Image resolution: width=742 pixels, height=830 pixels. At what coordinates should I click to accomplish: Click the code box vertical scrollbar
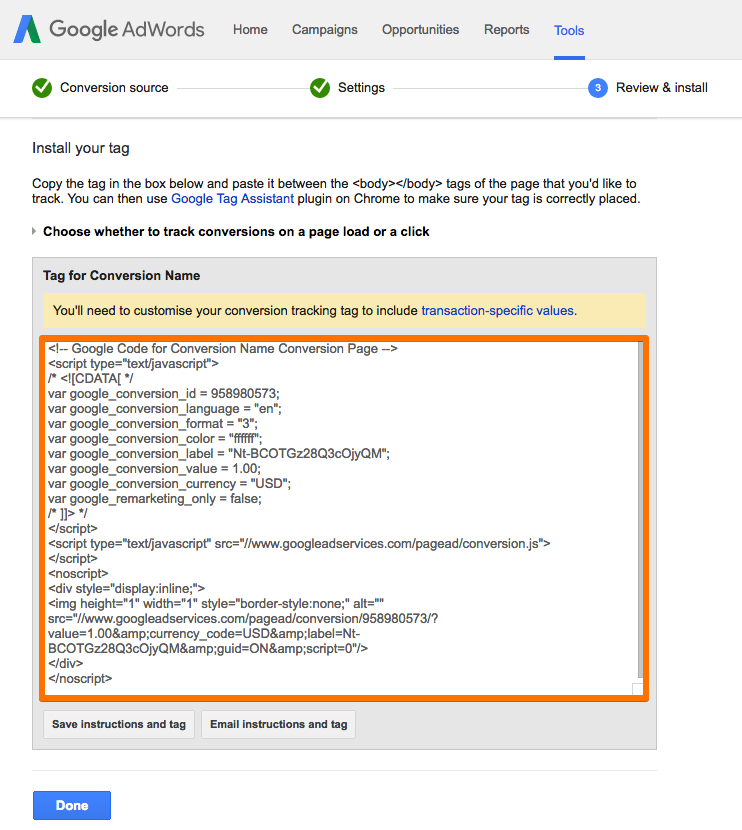point(640,510)
